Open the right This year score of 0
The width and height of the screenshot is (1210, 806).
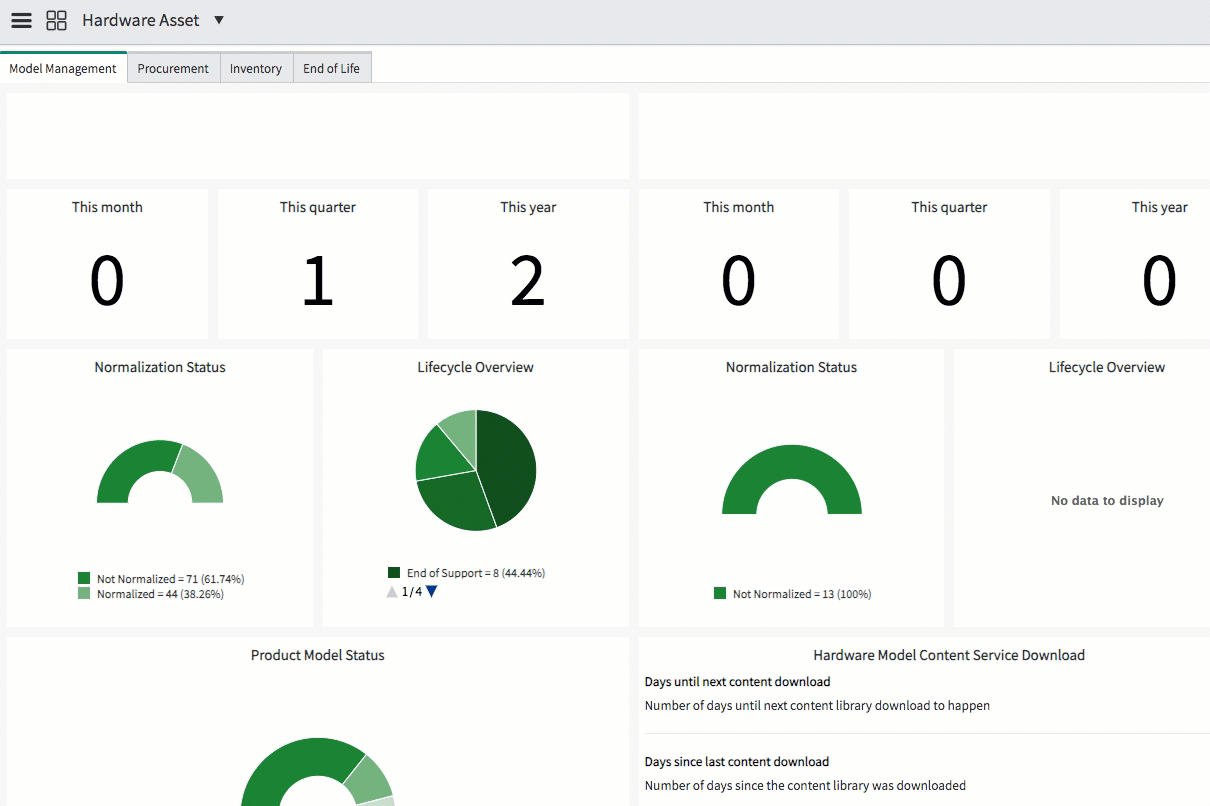(x=1160, y=281)
